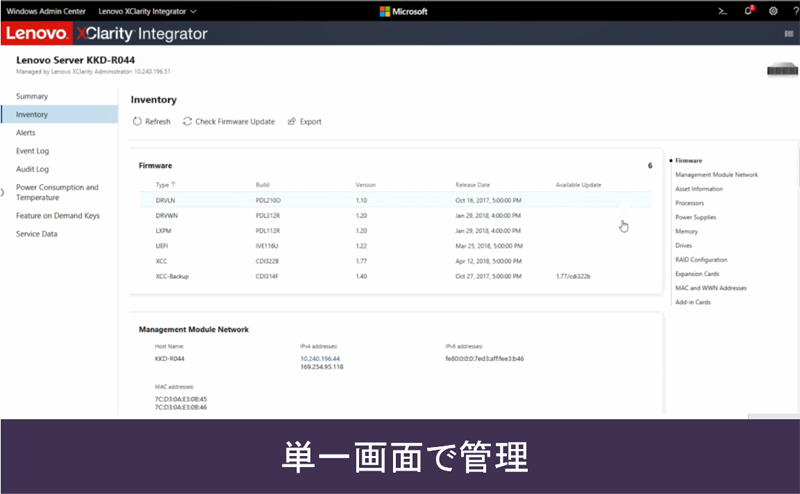This screenshot has width=800, height=494.
Task: Select the UEFI firmware row
Action: (x=395, y=246)
